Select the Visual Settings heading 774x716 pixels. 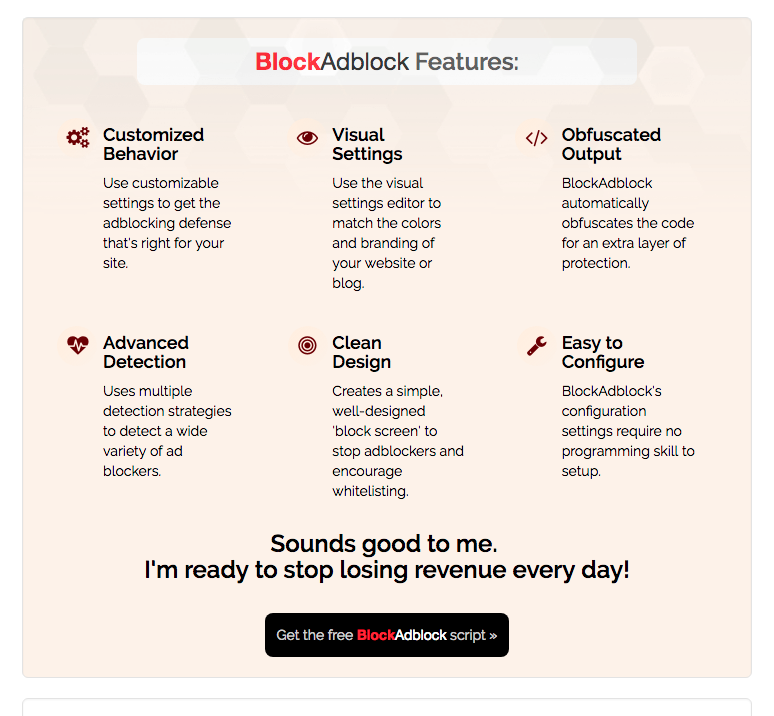click(367, 144)
